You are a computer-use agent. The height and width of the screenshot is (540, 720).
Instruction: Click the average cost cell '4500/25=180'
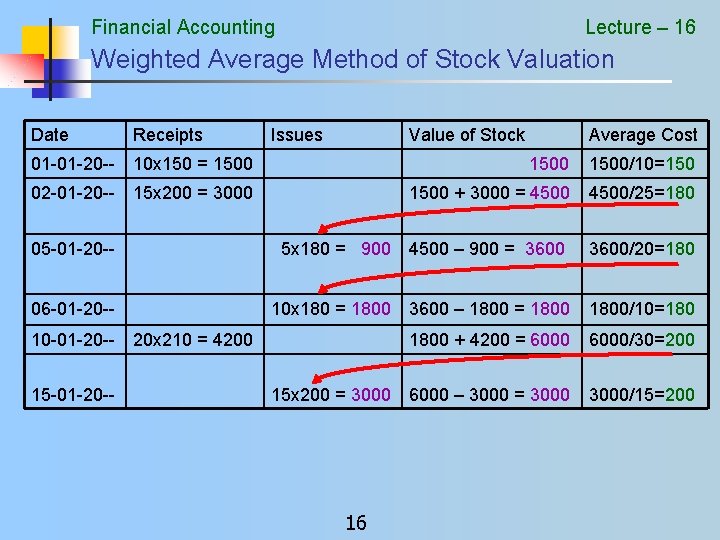coord(642,193)
